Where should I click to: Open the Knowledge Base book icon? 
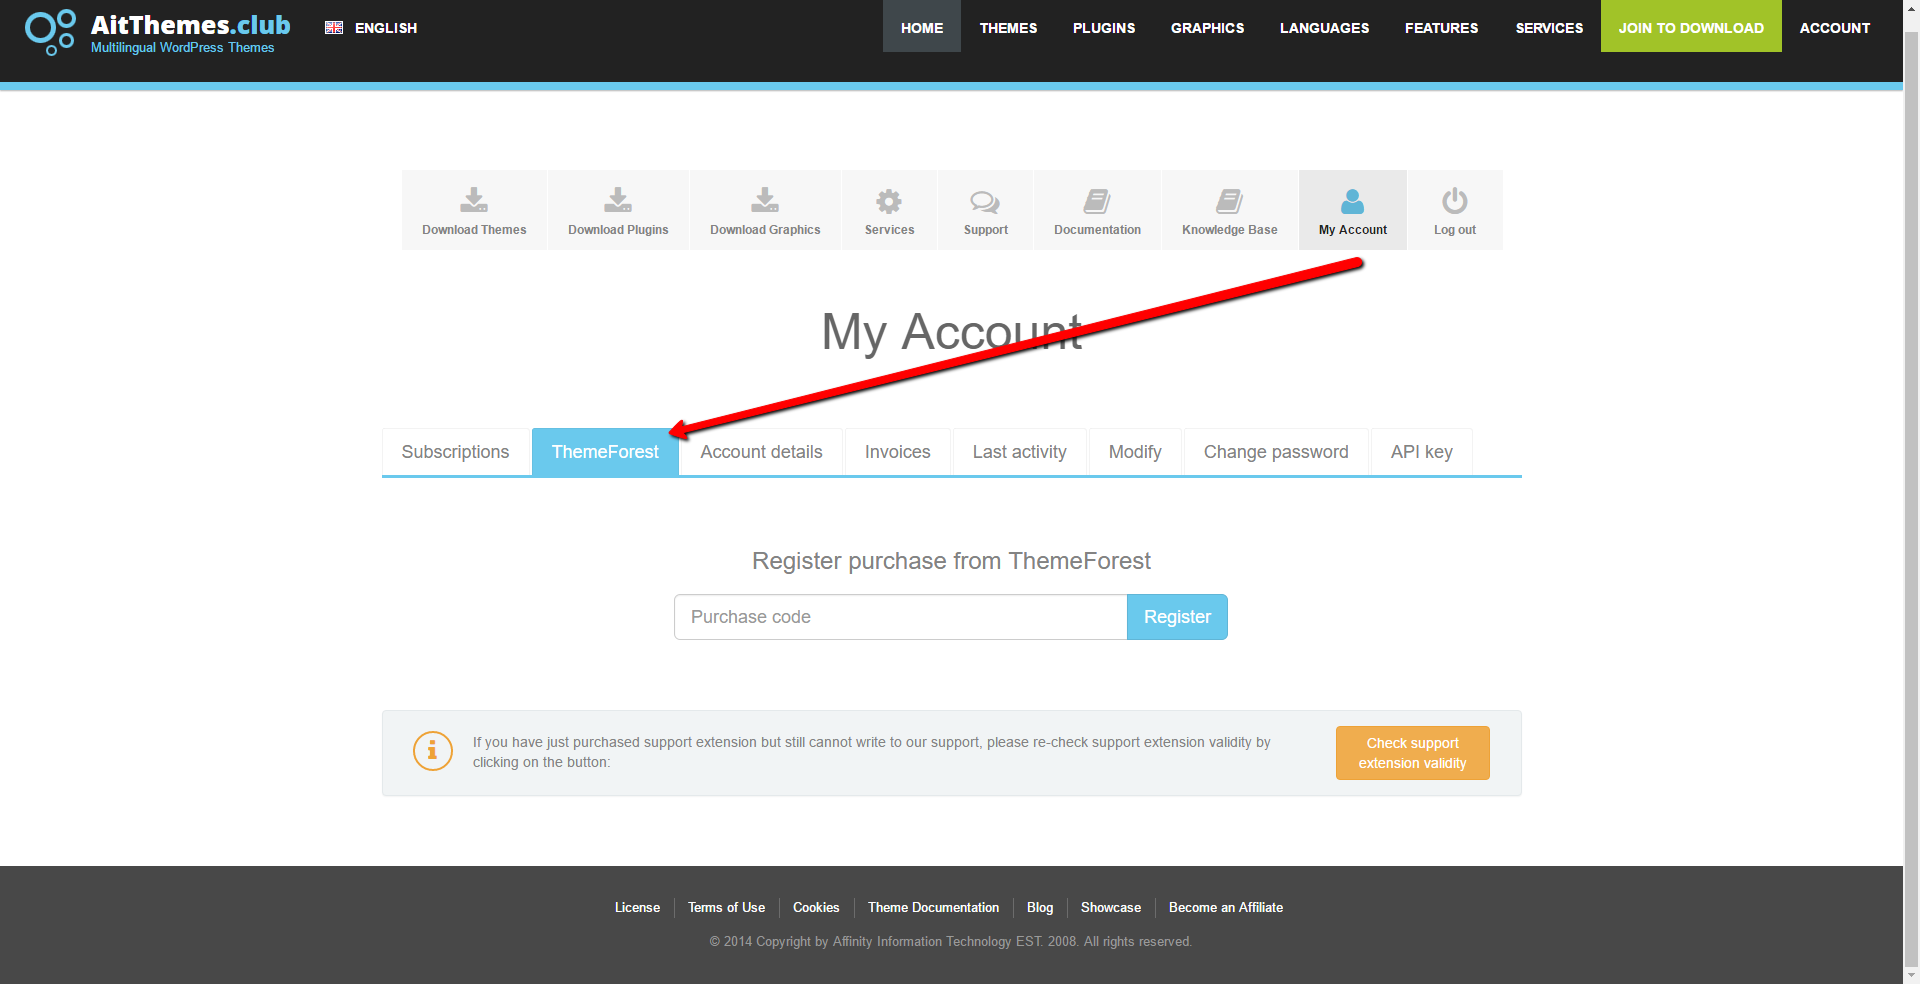1229,201
